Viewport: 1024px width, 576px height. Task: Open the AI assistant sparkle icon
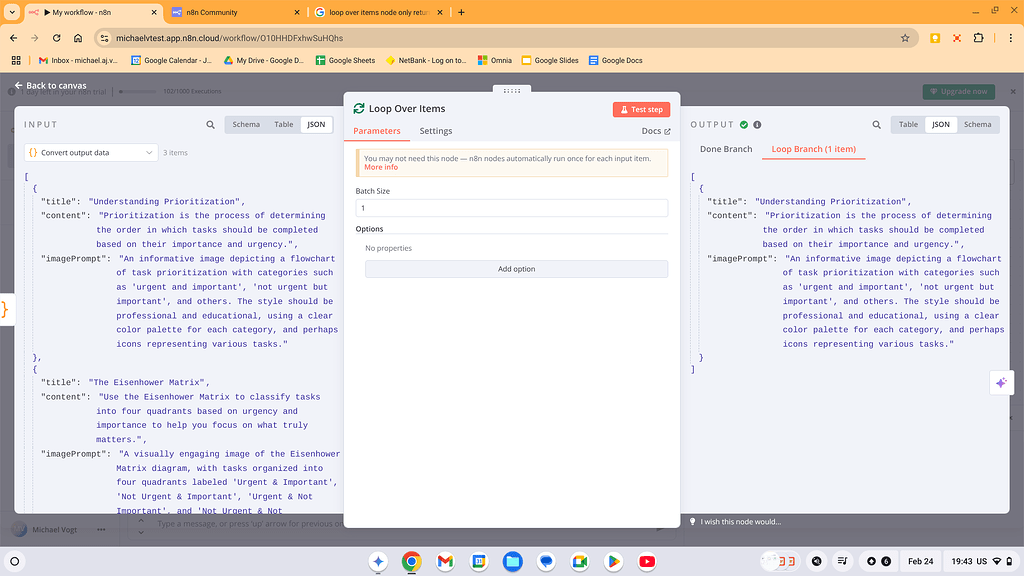coord(1002,382)
